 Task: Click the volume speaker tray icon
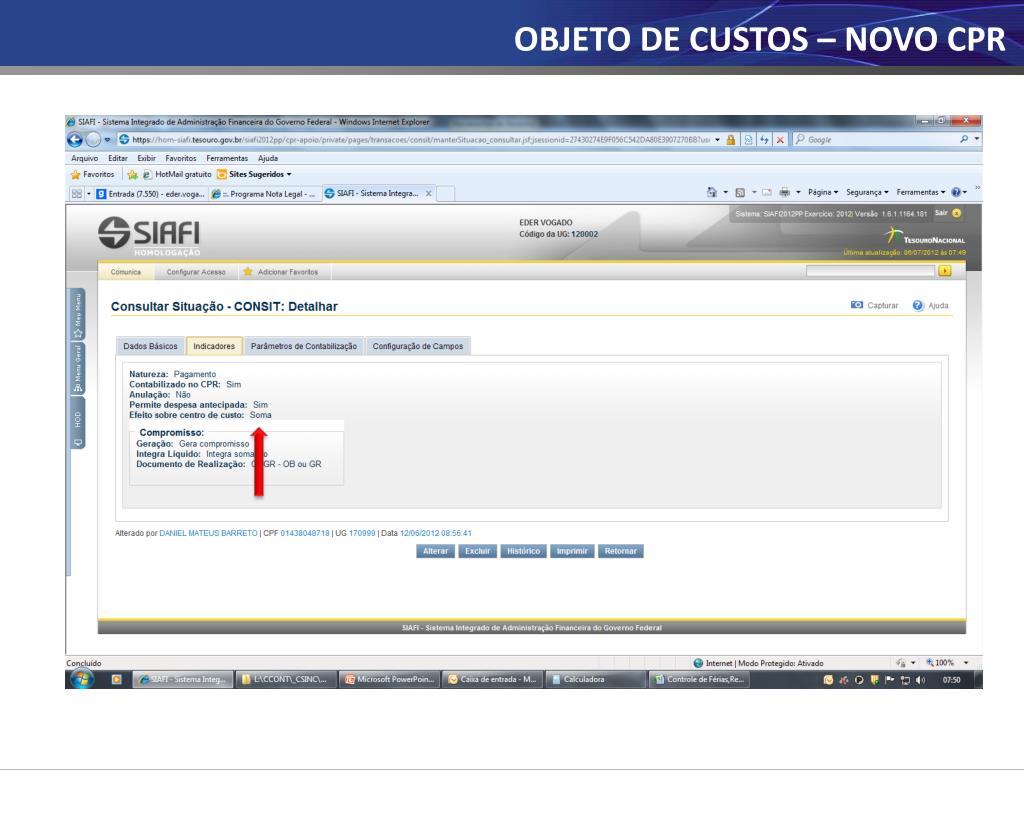click(920, 680)
